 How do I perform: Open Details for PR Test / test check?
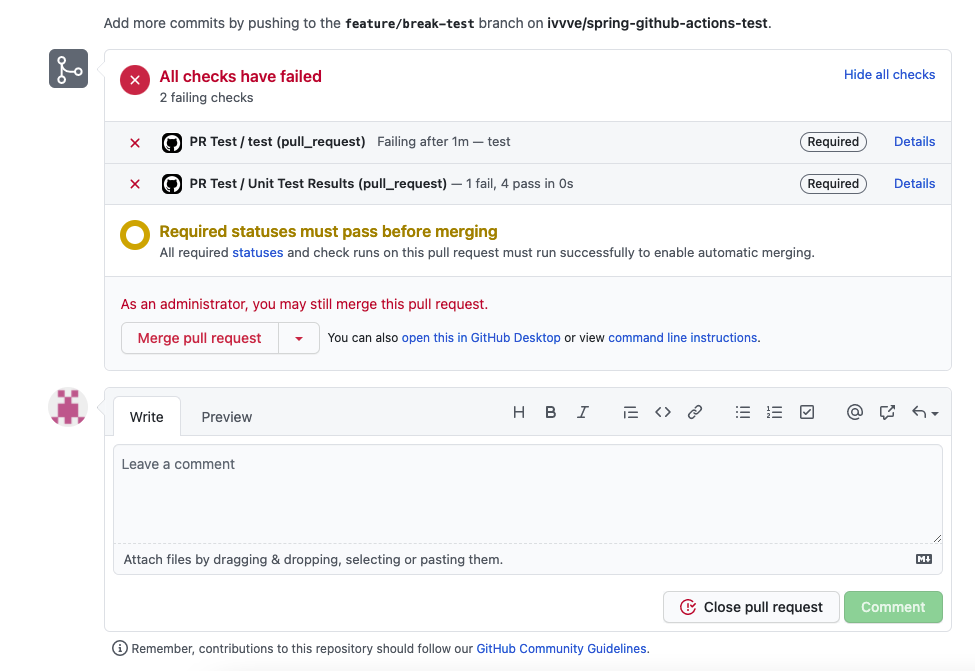[x=914, y=142]
